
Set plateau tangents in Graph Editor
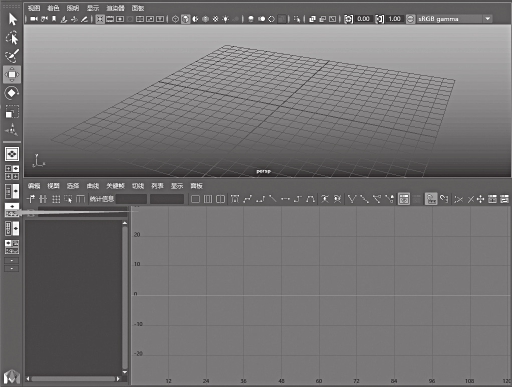coord(310,199)
